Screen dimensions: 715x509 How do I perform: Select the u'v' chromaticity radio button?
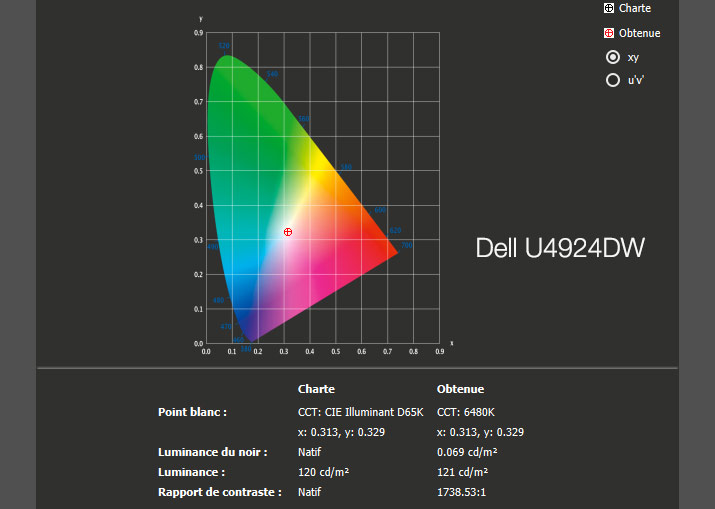coord(613,80)
